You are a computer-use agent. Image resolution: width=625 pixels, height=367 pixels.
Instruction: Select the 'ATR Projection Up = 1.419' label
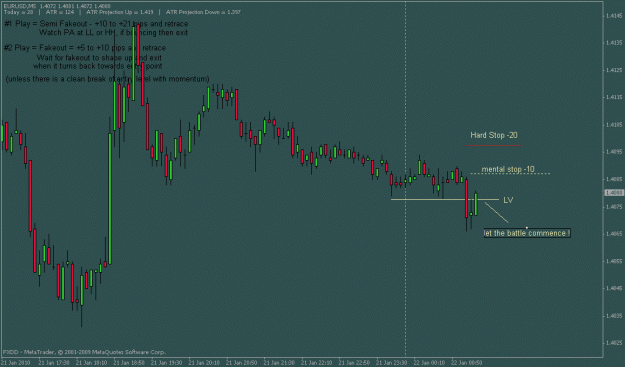click(x=120, y=12)
